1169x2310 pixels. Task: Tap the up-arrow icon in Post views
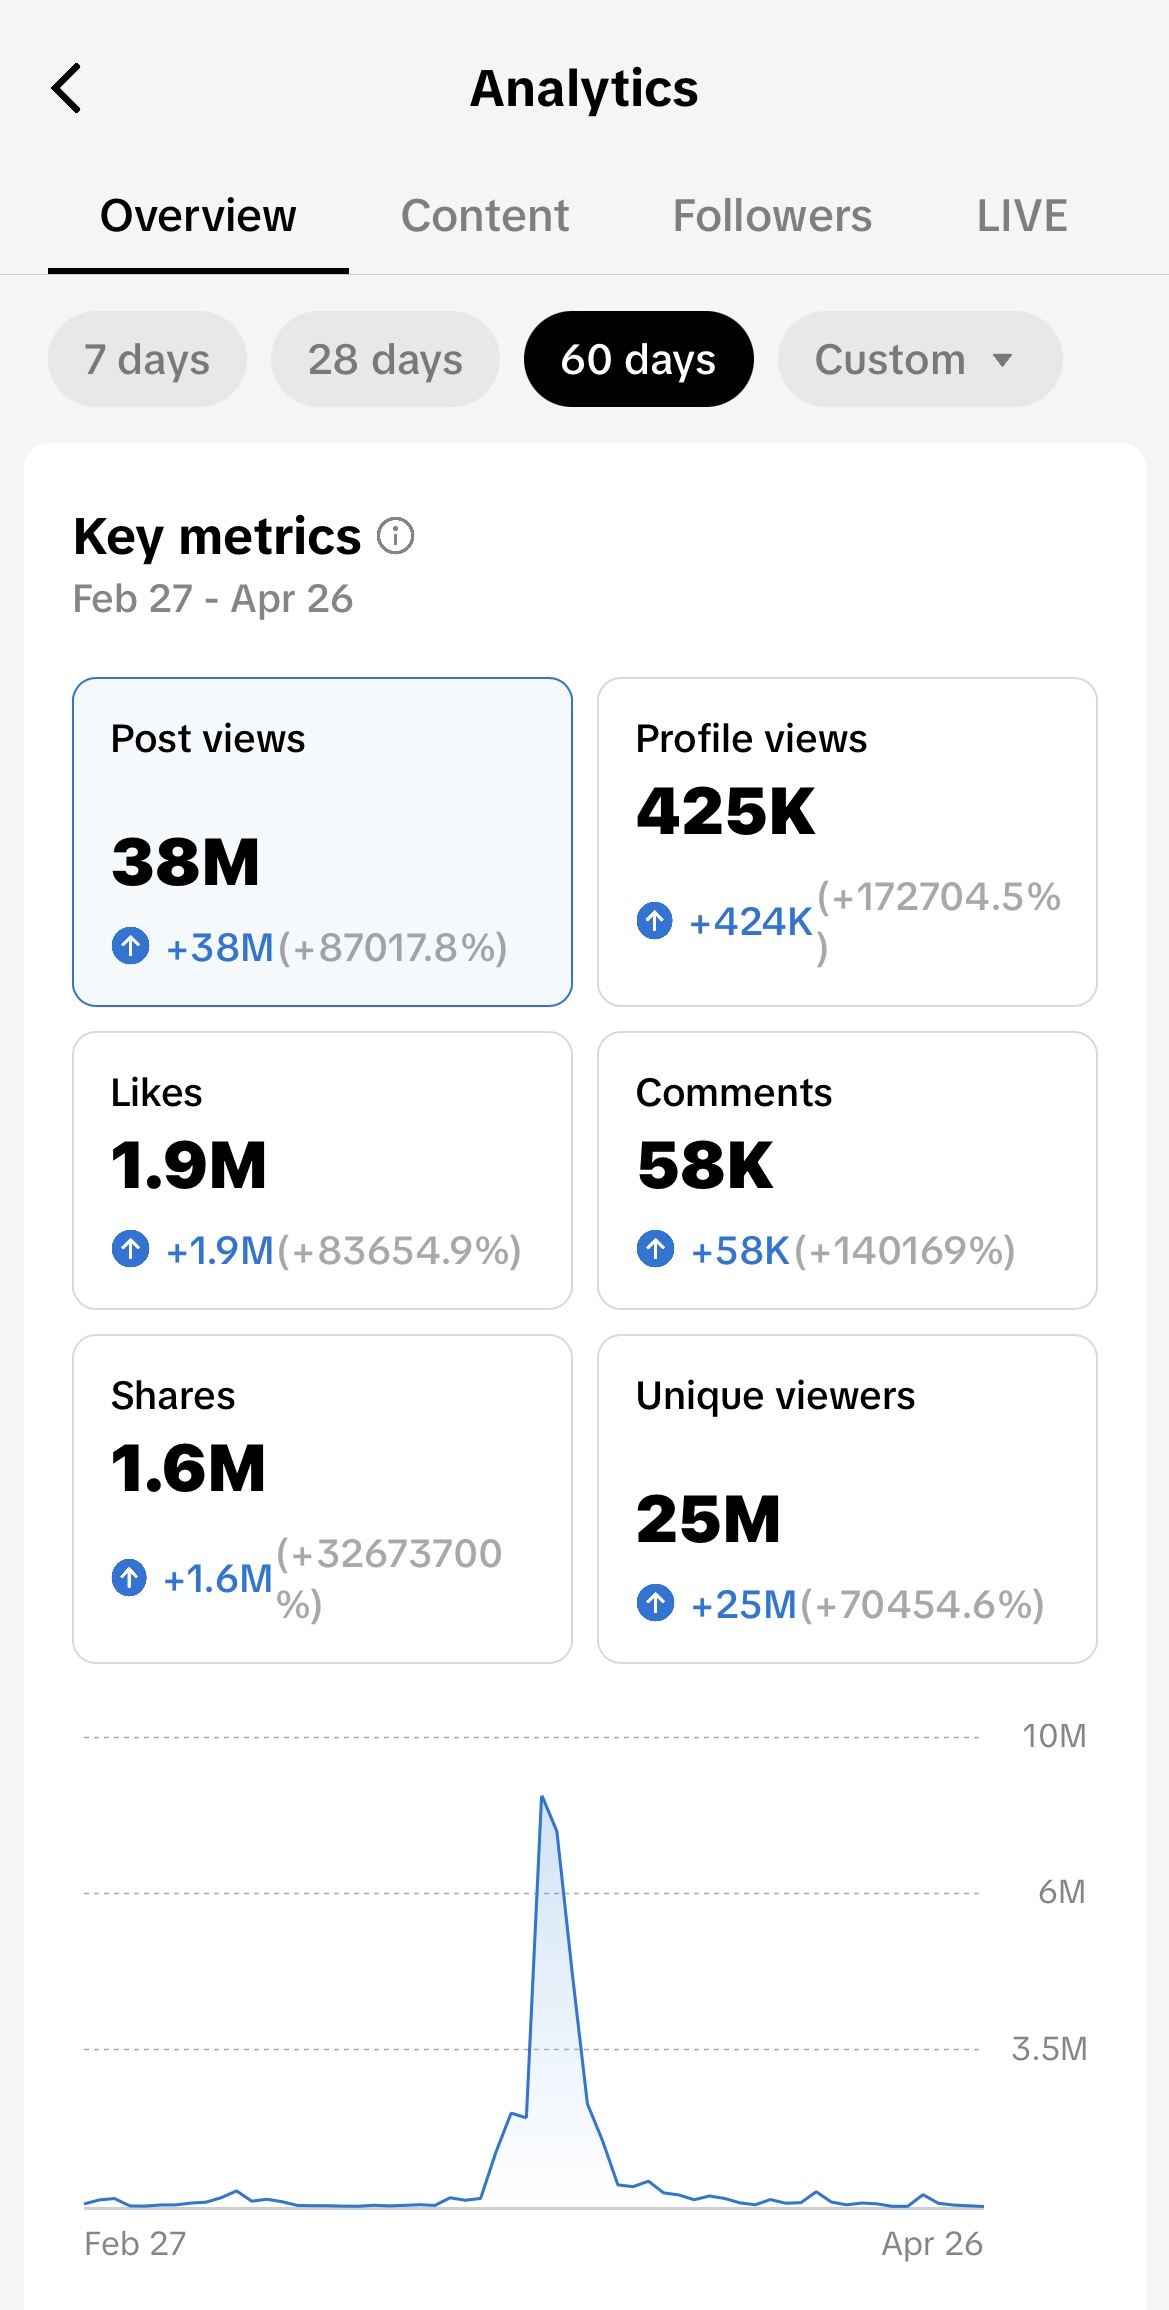pyautogui.click(x=131, y=945)
